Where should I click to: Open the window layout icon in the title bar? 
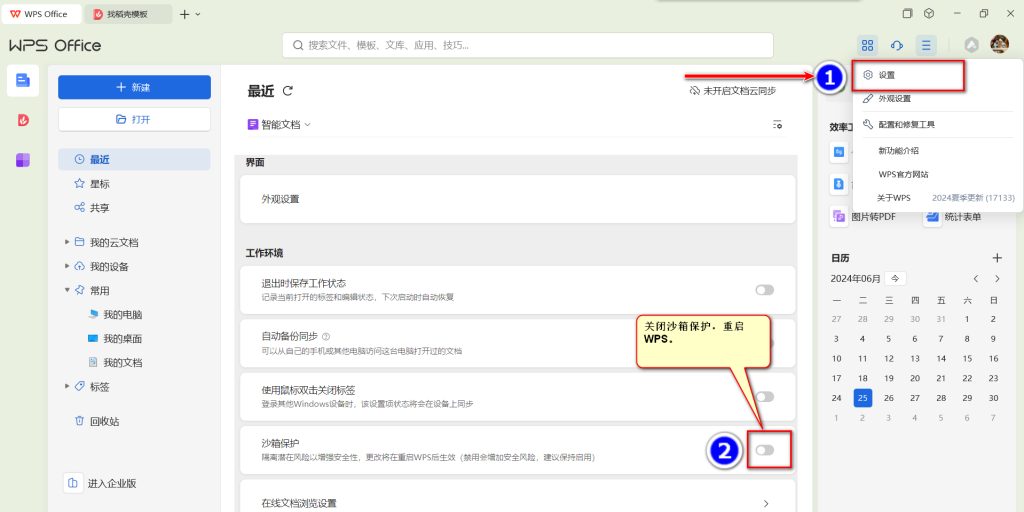(907, 14)
